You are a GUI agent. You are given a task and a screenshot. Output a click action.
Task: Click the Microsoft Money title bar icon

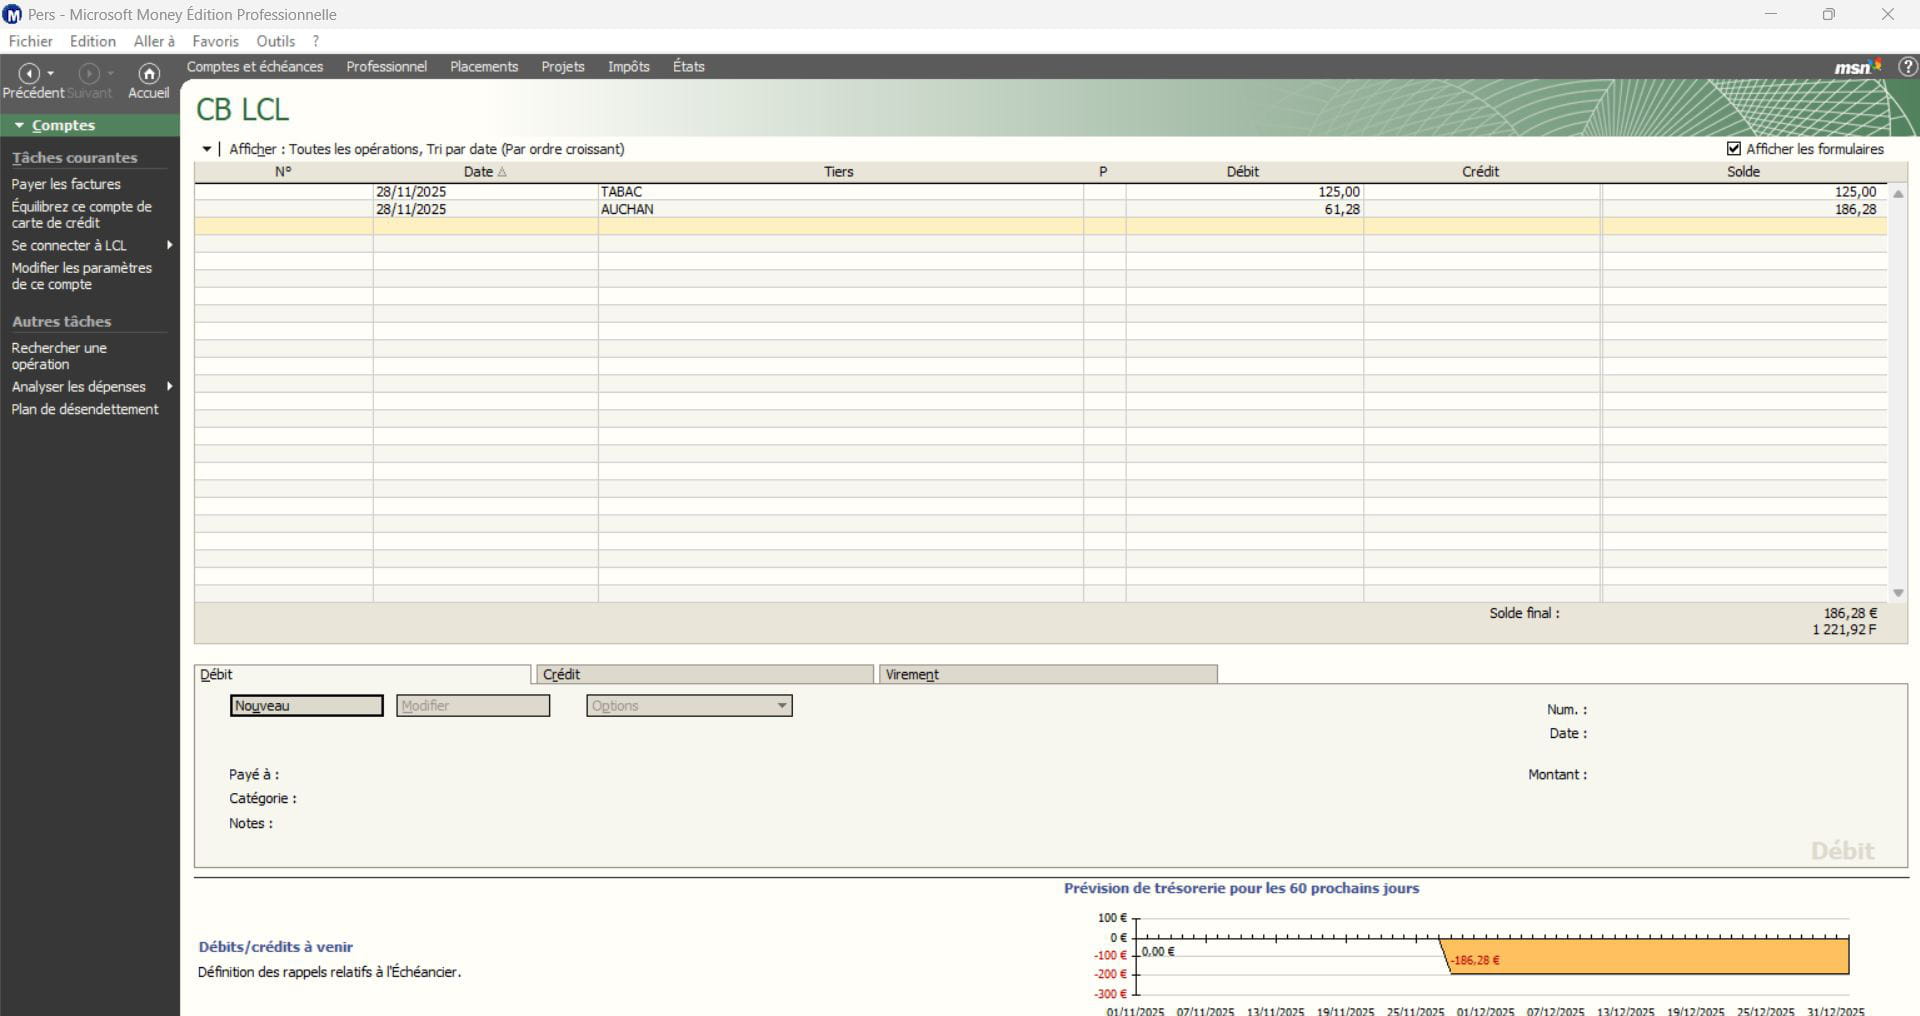13,14
